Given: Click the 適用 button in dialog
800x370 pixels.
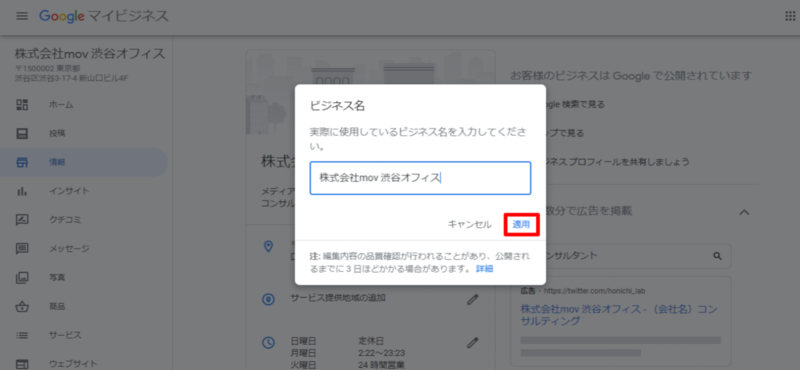Looking at the screenshot, I should (x=521, y=225).
